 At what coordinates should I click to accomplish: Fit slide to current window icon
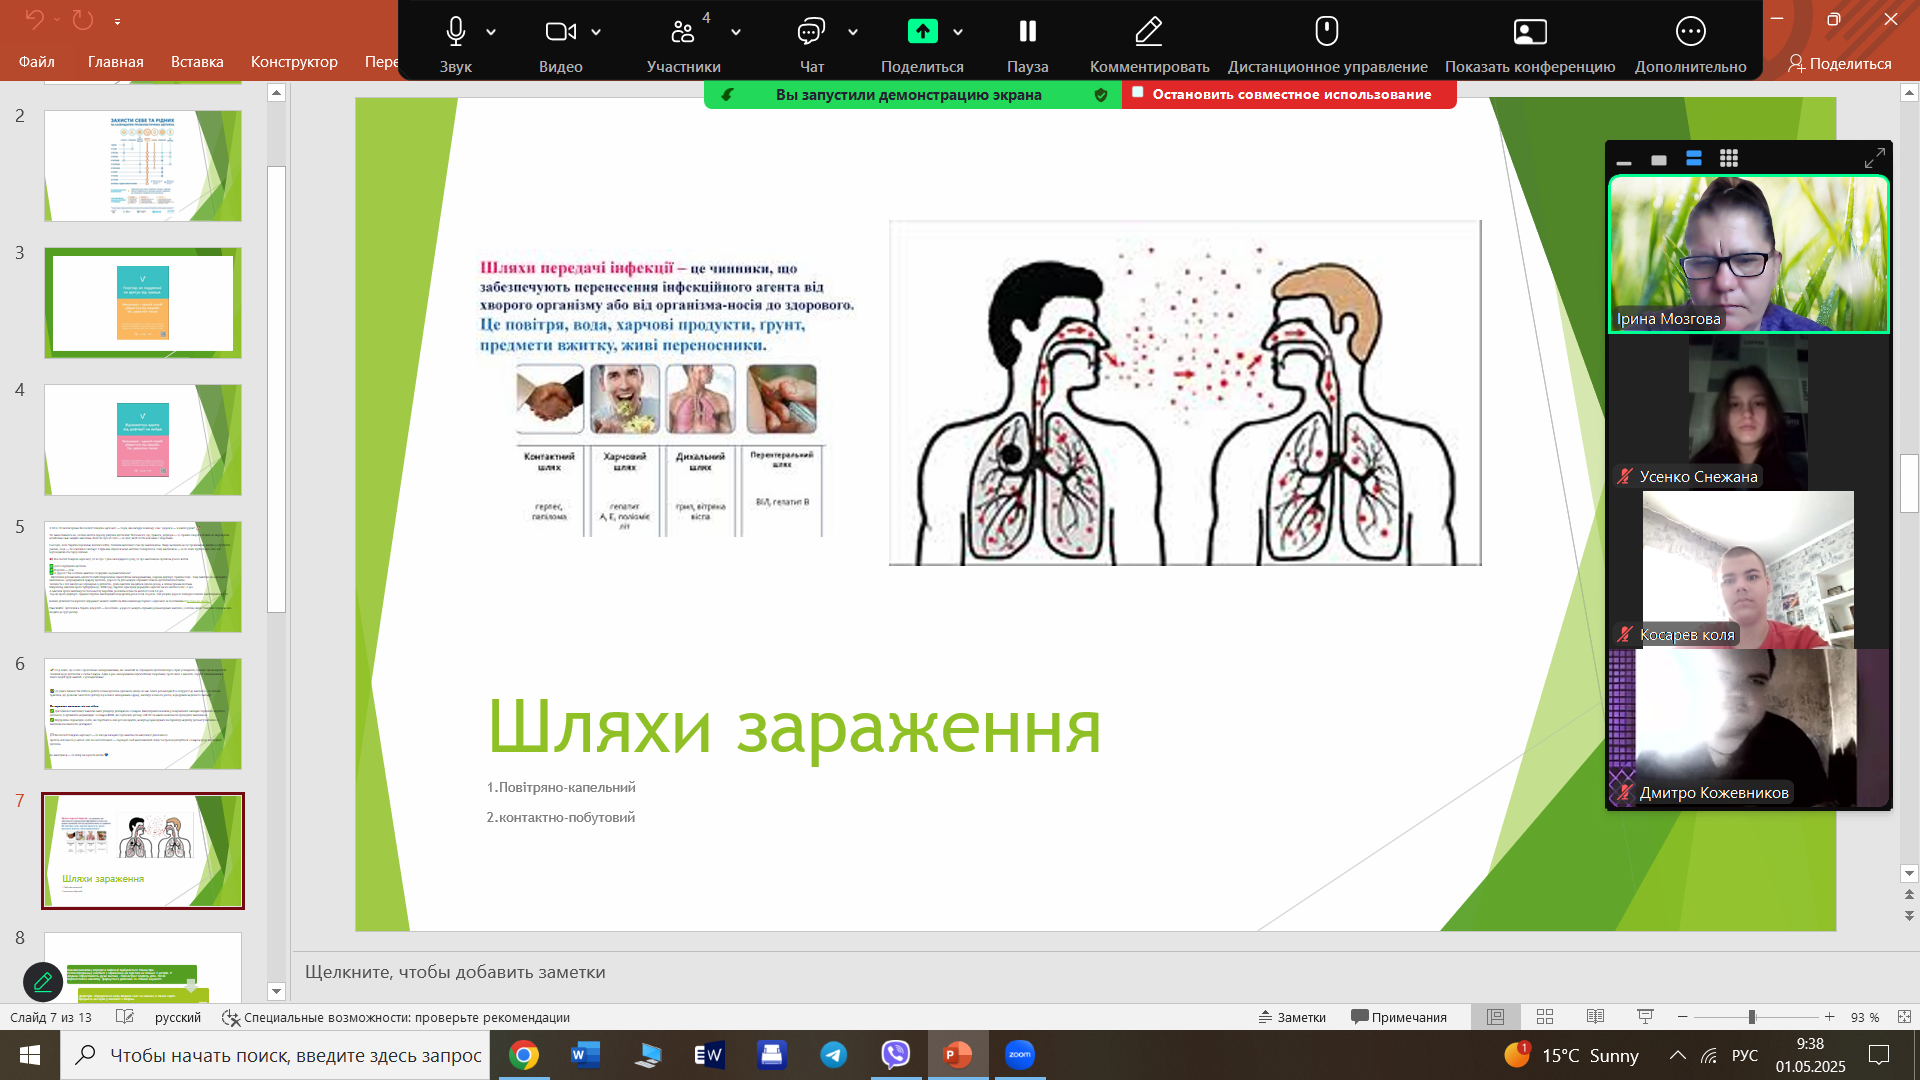point(1904,1017)
